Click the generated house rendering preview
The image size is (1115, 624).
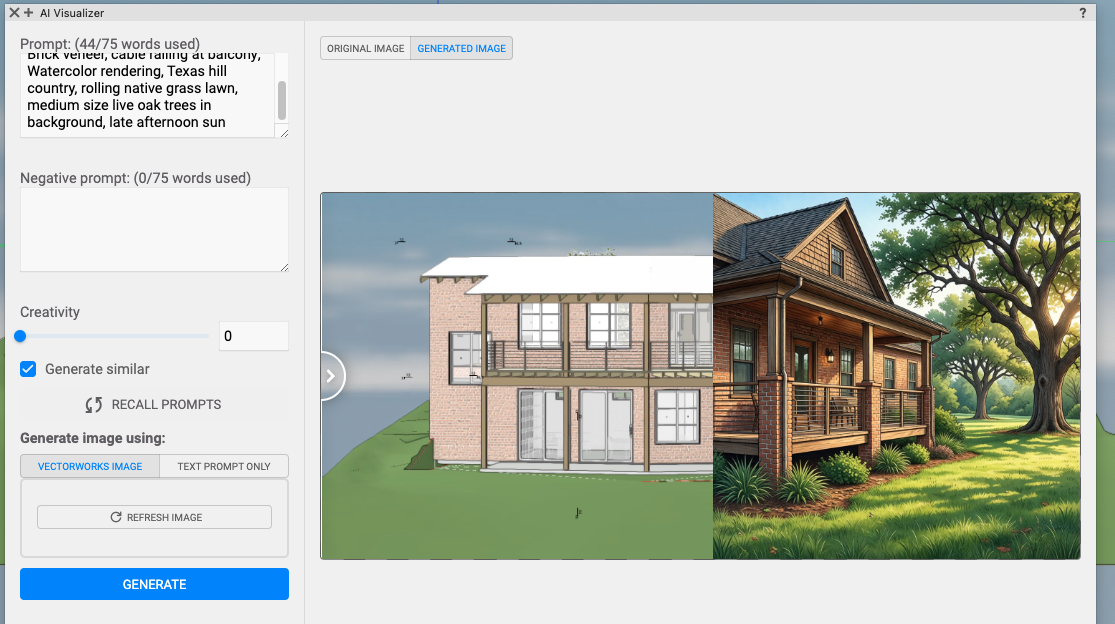(x=896, y=376)
